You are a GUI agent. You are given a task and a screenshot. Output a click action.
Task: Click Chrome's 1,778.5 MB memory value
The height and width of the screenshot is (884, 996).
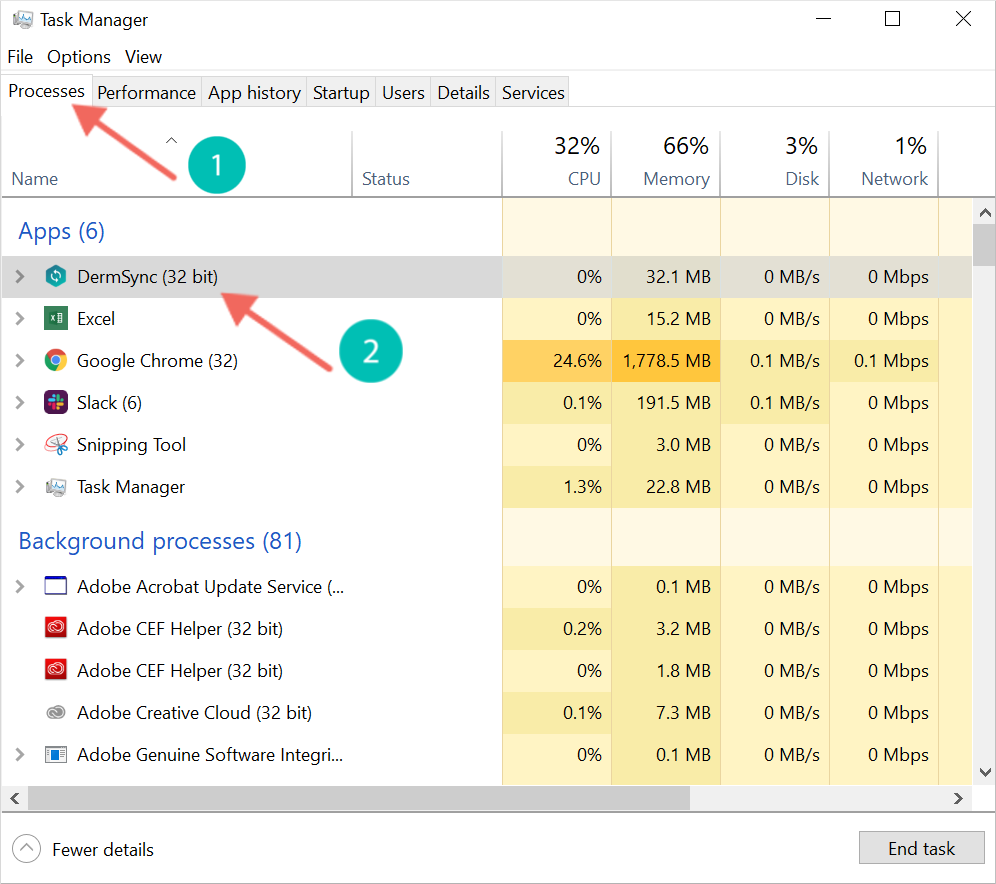[666, 361]
